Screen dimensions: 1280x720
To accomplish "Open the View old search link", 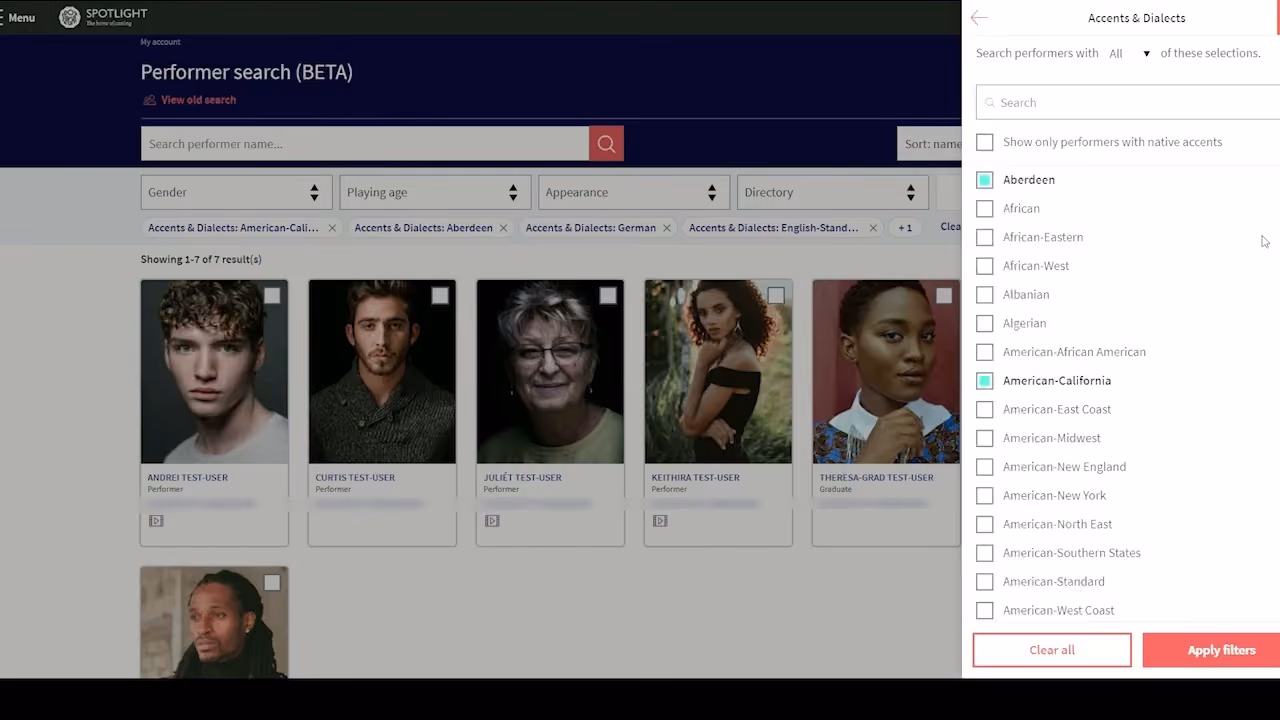I will (189, 100).
